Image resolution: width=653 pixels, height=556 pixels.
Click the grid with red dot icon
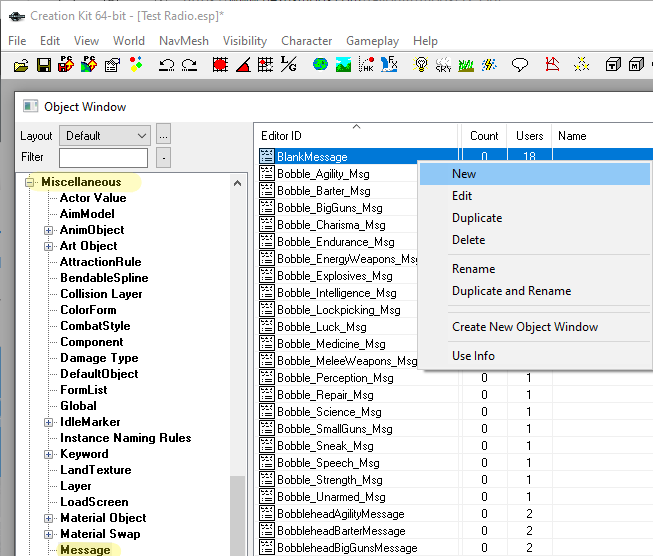coord(265,65)
